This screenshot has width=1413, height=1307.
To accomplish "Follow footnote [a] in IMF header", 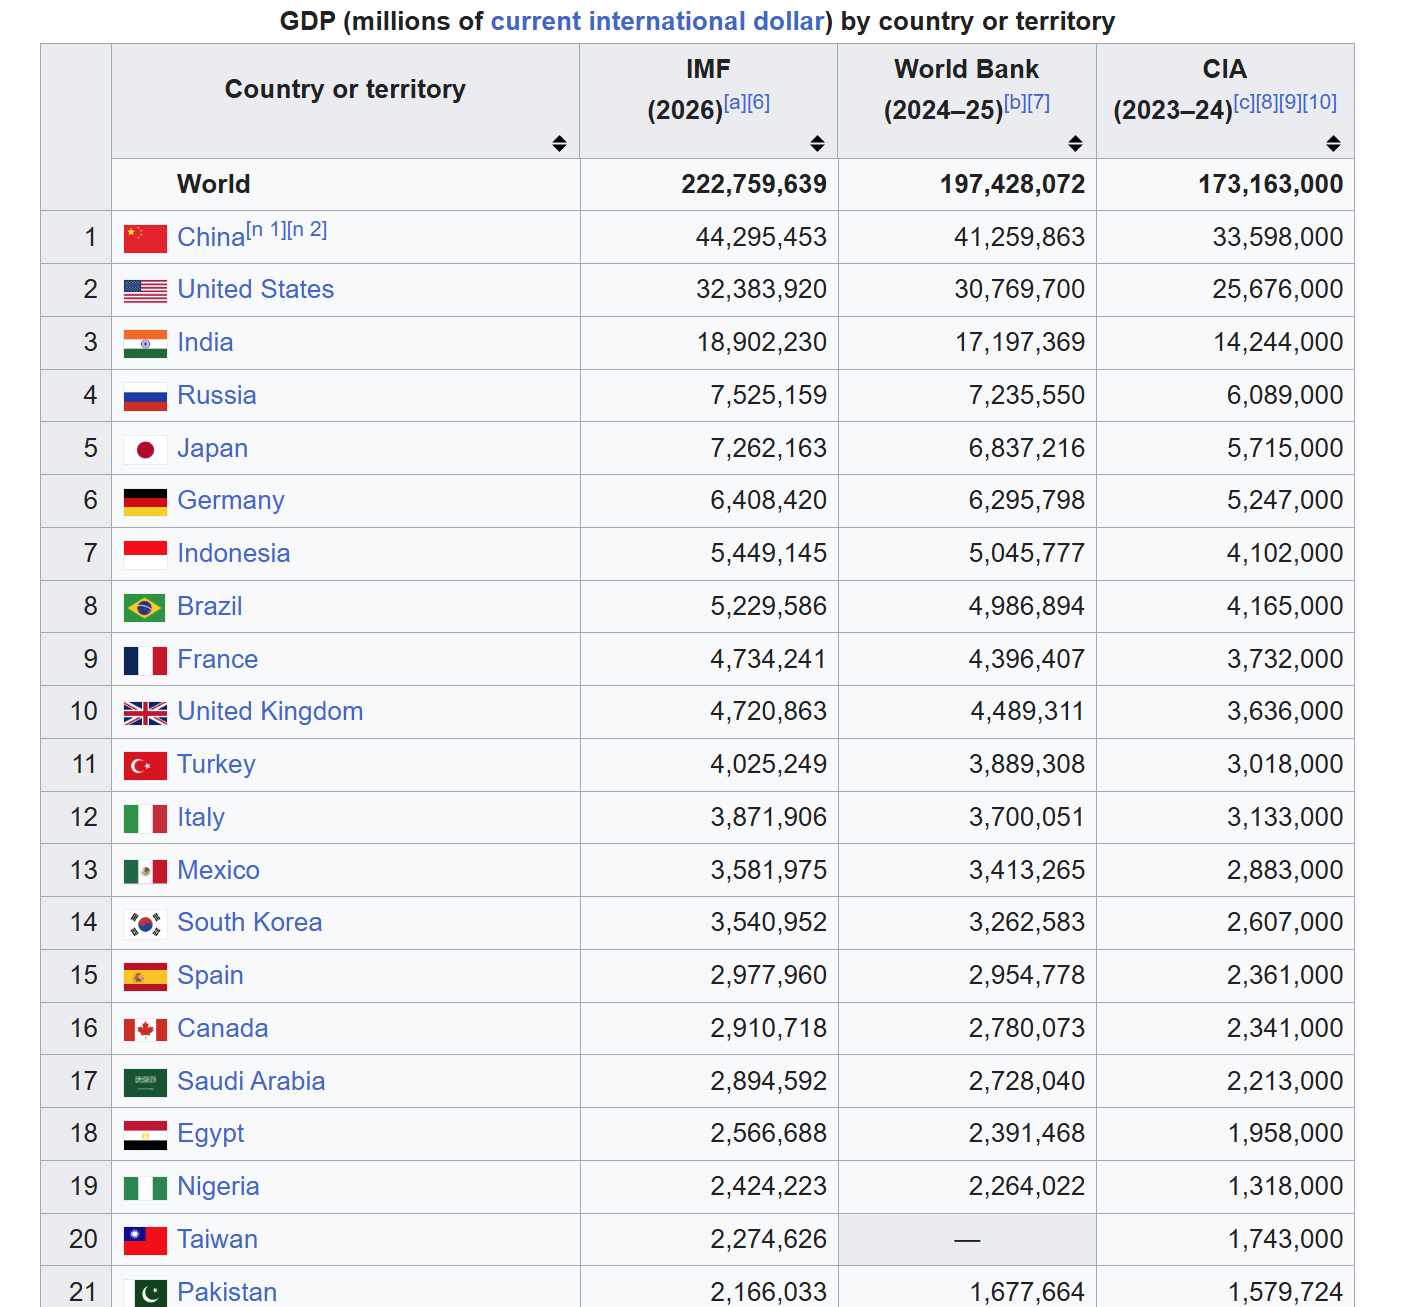I will click(735, 102).
